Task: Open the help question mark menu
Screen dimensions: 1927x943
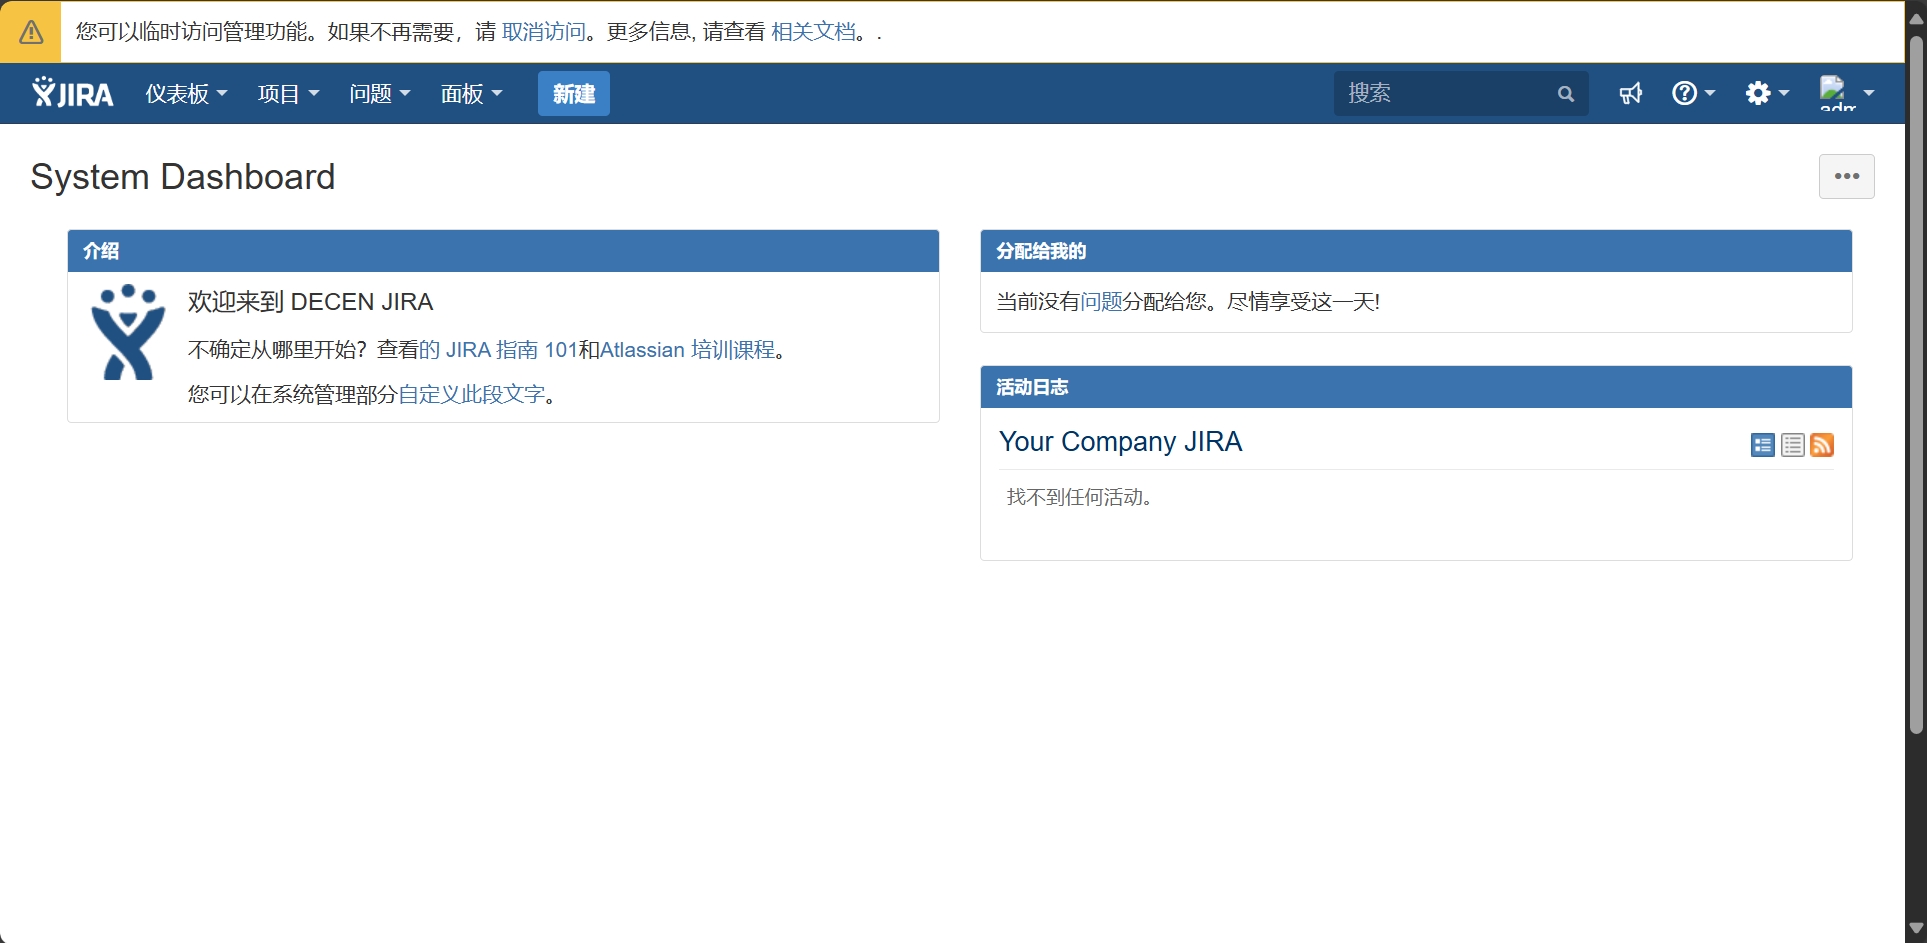Action: click(x=1693, y=93)
